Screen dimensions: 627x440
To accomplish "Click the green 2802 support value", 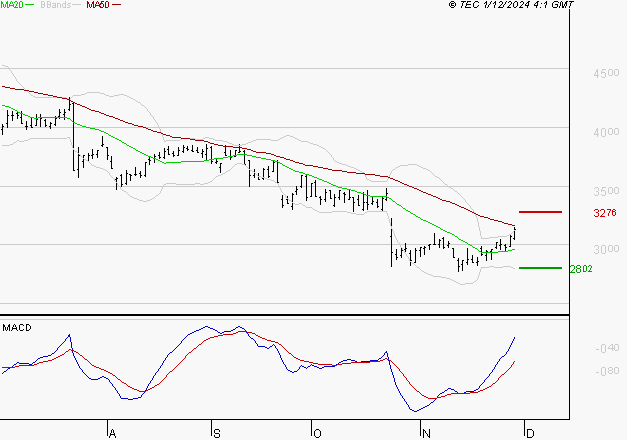I will (x=581, y=269).
